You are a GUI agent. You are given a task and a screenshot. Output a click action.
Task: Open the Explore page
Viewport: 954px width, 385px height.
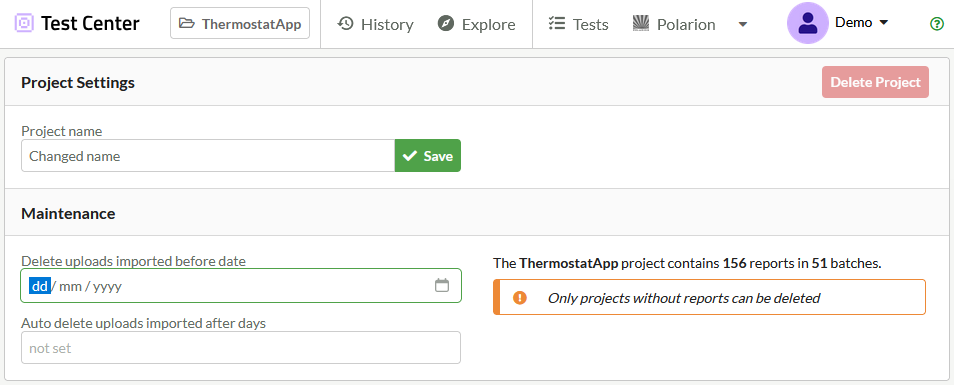476,24
